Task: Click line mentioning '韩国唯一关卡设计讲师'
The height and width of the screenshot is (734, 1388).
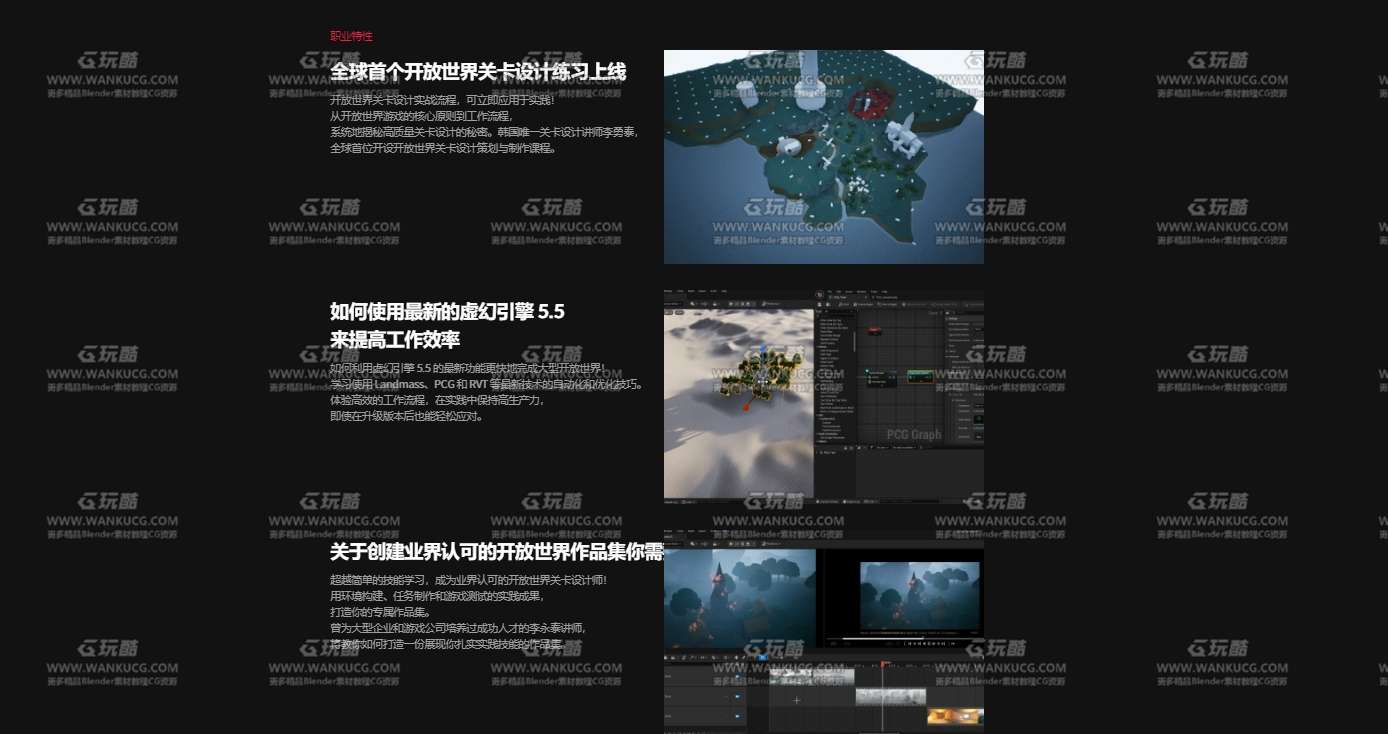Action: tap(484, 132)
